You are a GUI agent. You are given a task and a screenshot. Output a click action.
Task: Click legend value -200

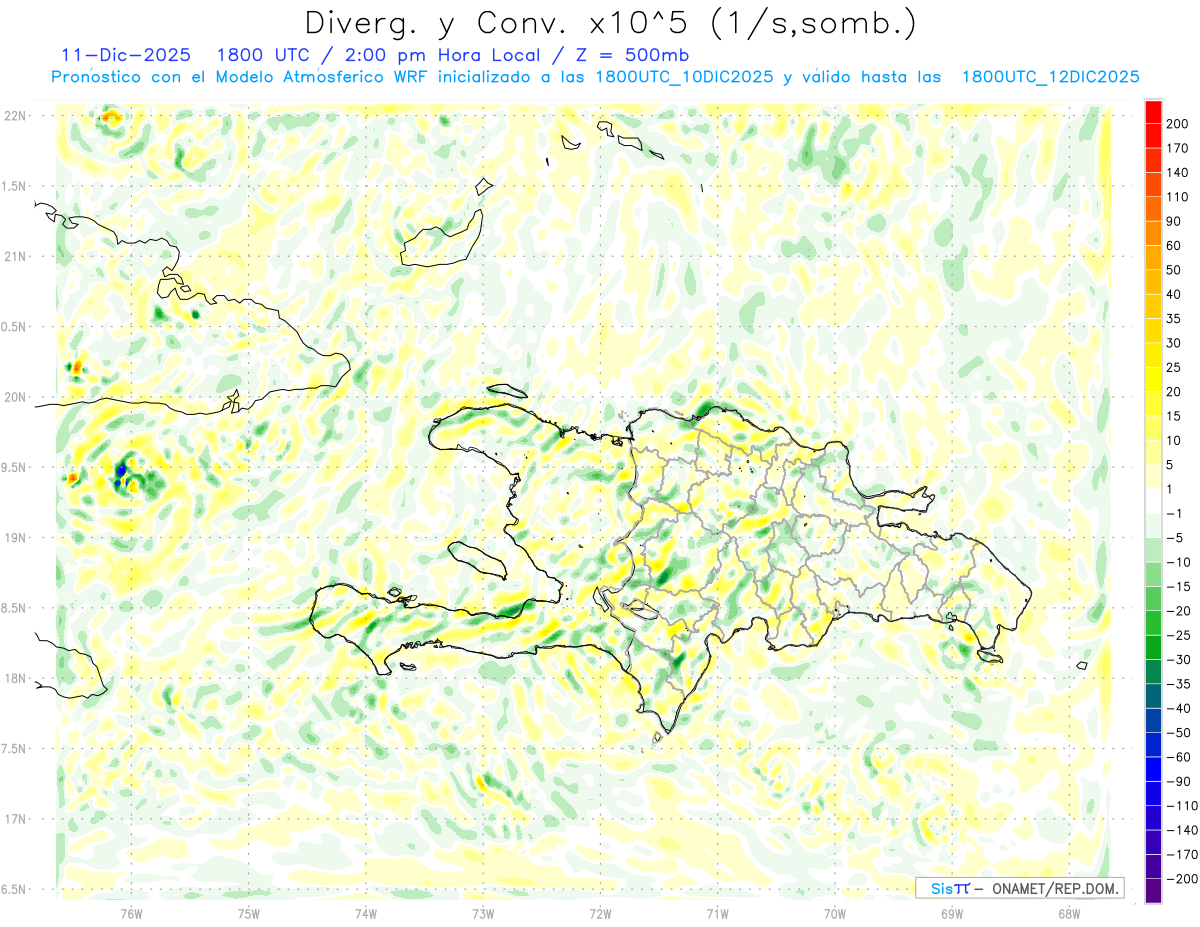pos(1182,879)
